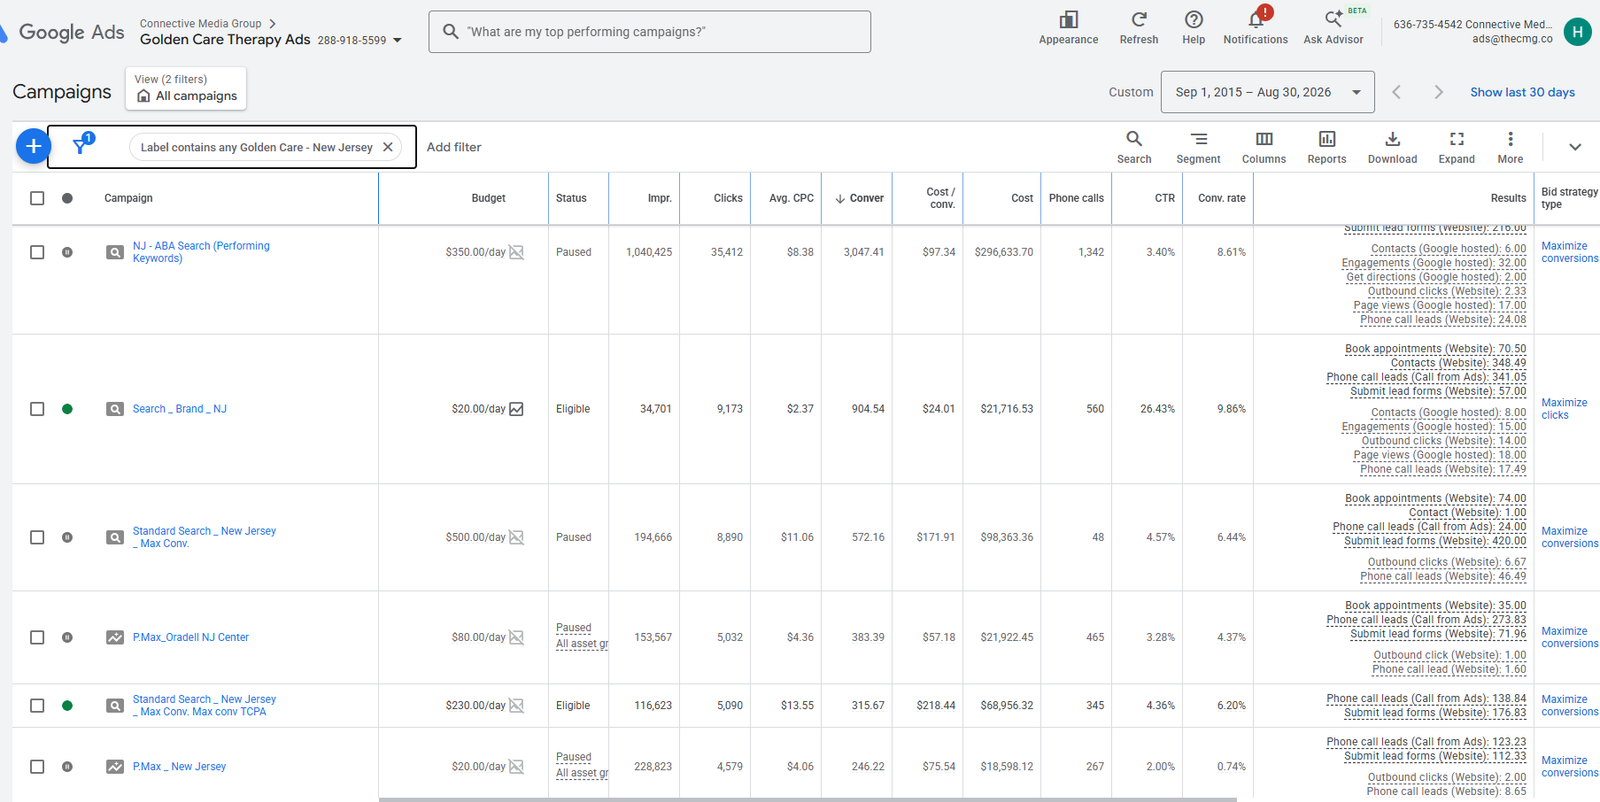Image resolution: width=1600 pixels, height=802 pixels.
Task: Open the All campaigns view selector
Action: tap(186, 88)
